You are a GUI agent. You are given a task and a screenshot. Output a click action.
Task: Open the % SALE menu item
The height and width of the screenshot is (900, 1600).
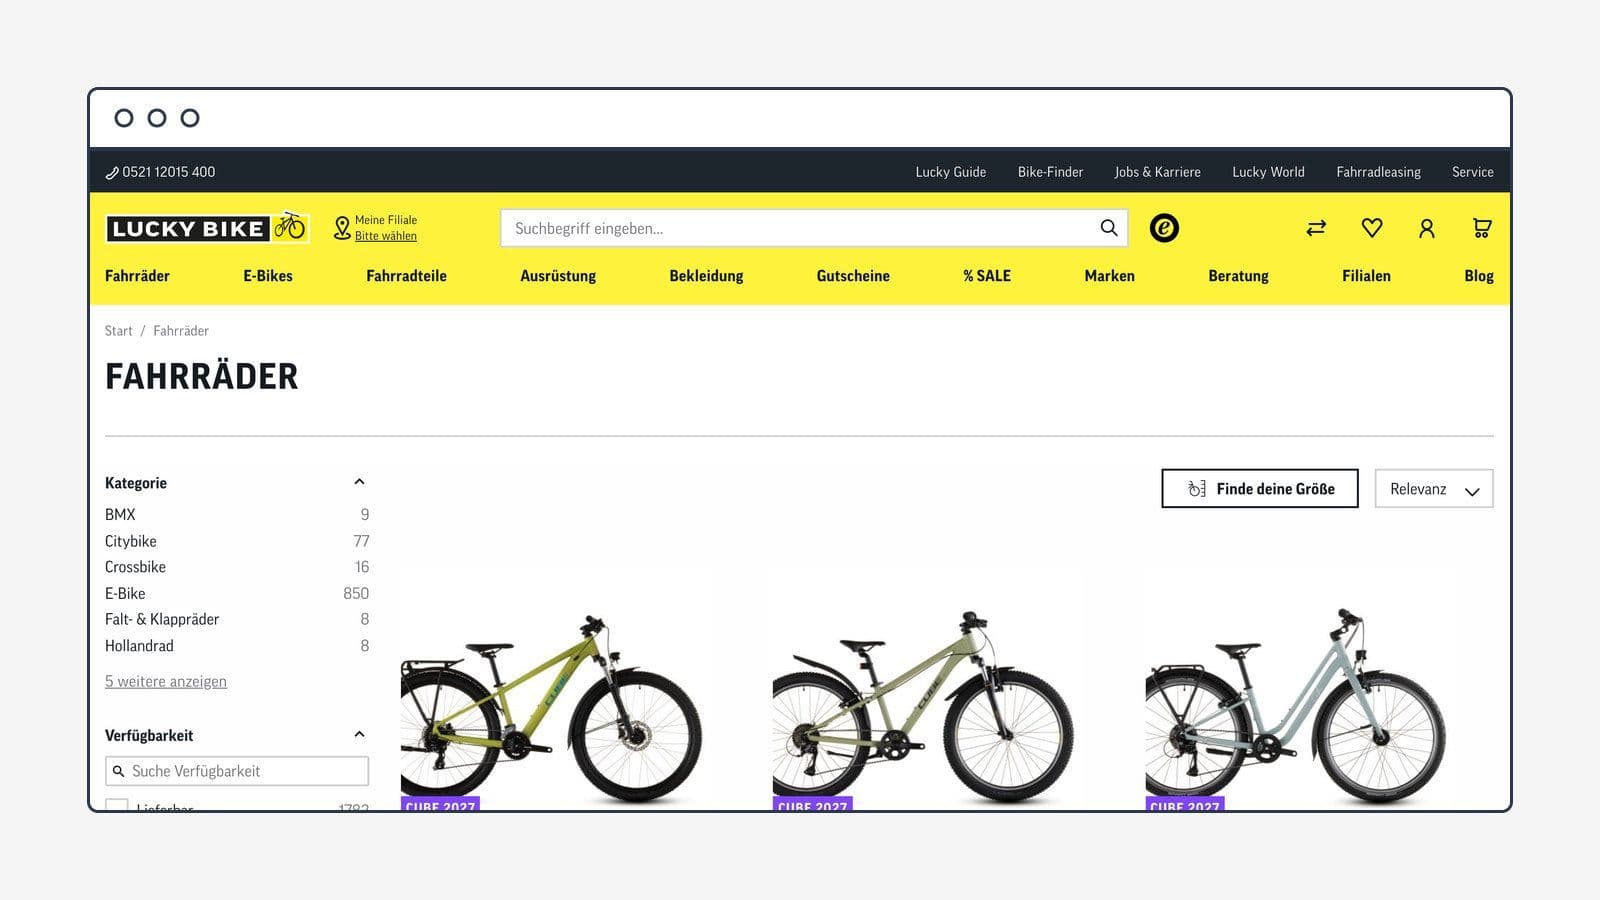(987, 276)
